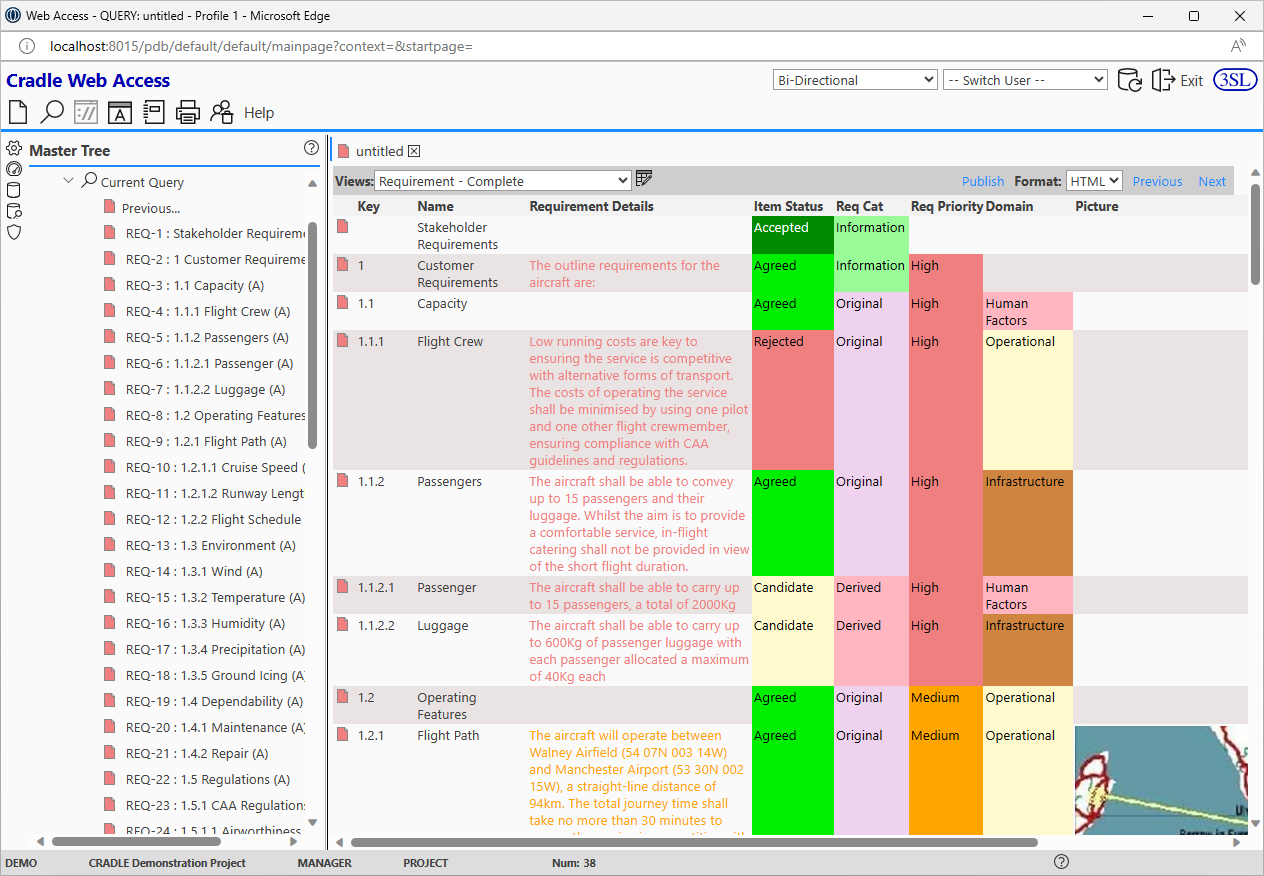Viewport: 1264px width, 876px height.
Task: Click the Exit door icon
Action: coord(1163,81)
